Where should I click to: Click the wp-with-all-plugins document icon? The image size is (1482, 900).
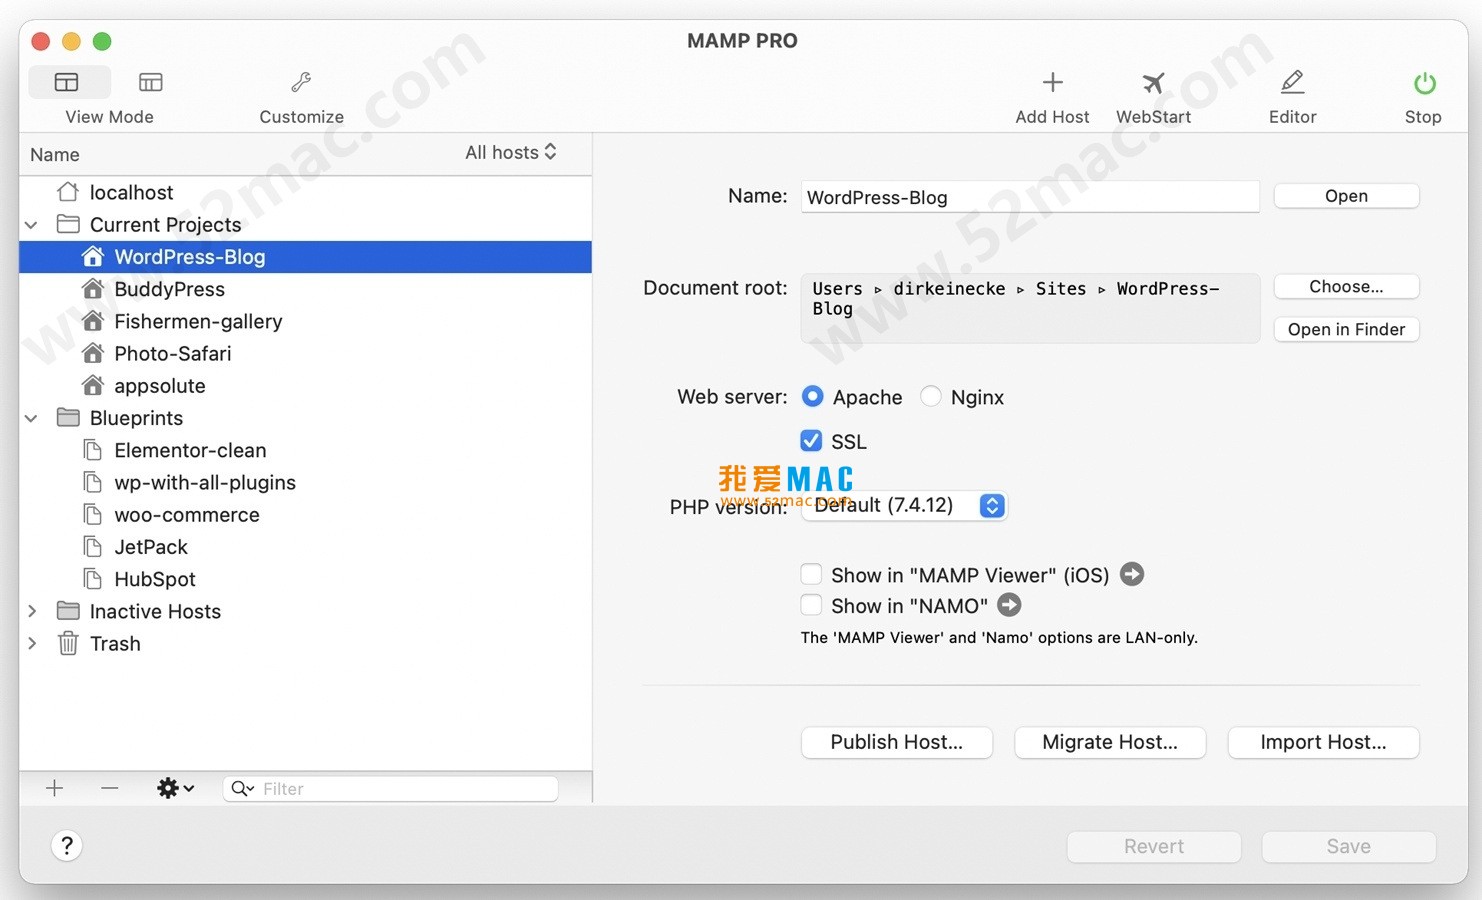93,482
